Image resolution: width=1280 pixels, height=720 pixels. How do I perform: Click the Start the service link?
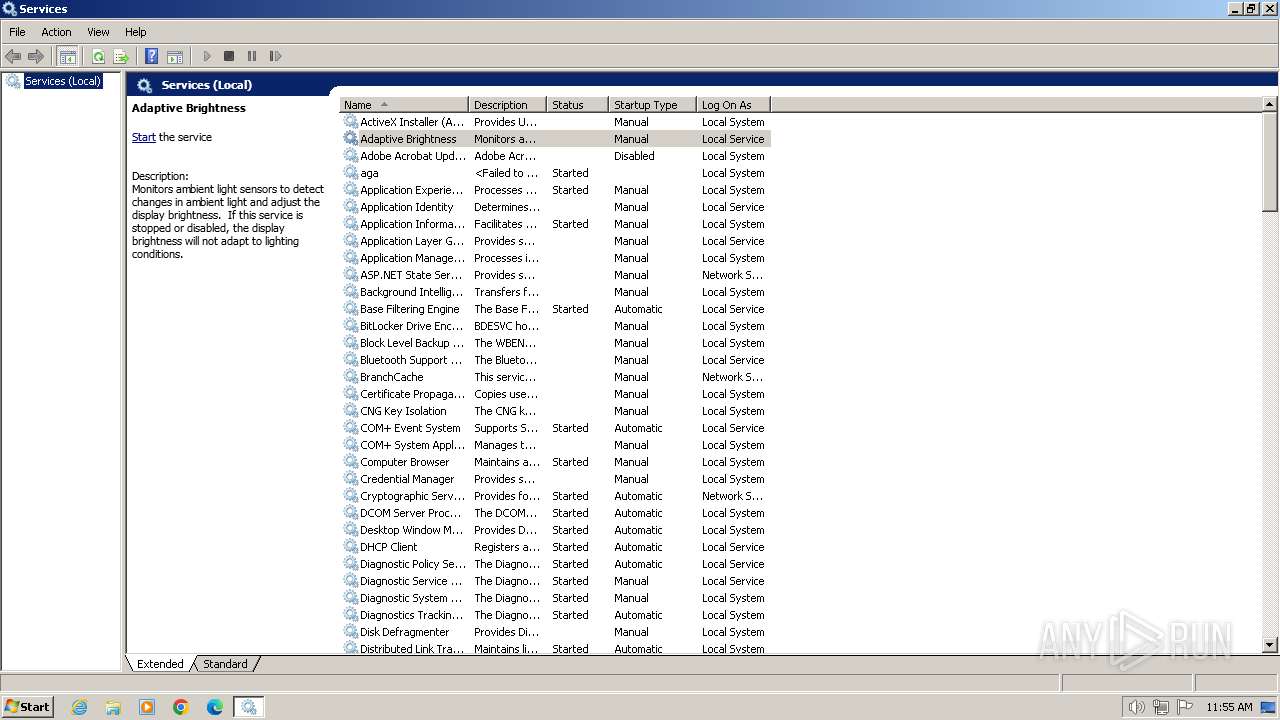[x=144, y=137]
